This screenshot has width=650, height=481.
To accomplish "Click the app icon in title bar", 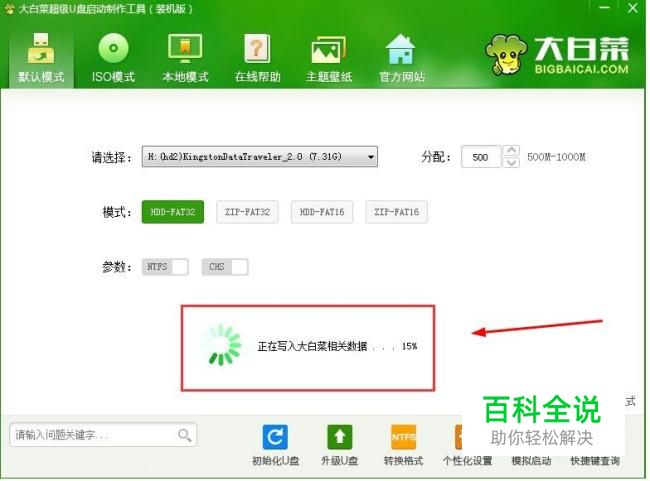I will pos(9,9).
